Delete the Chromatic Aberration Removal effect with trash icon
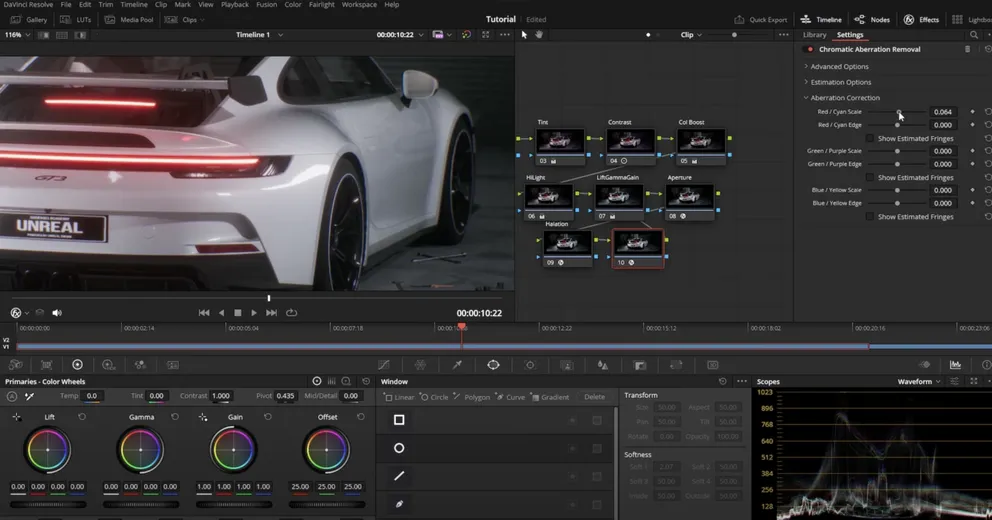This screenshot has height=520, width=992. pyautogui.click(x=967, y=49)
